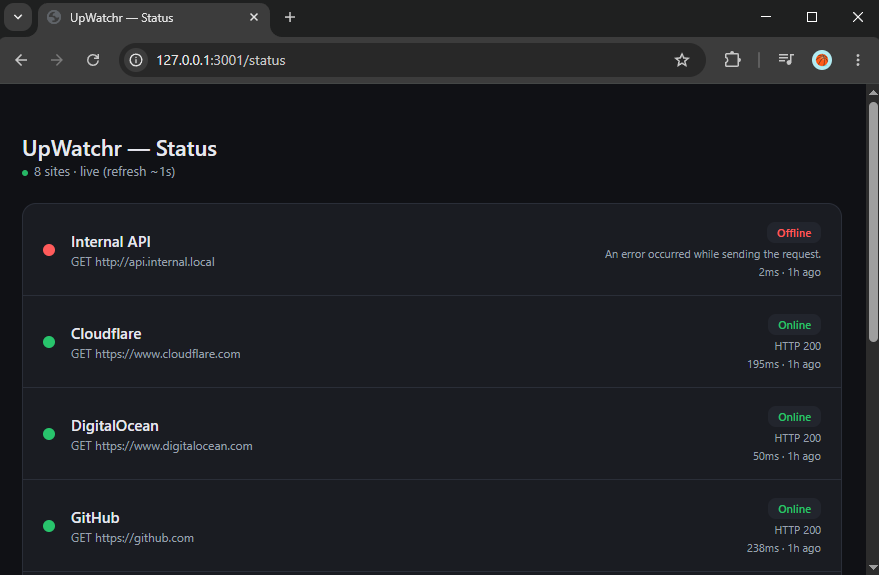The width and height of the screenshot is (879, 575).
Task: Click HTTP 200 in the GitHub row
Action: (797, 530)
